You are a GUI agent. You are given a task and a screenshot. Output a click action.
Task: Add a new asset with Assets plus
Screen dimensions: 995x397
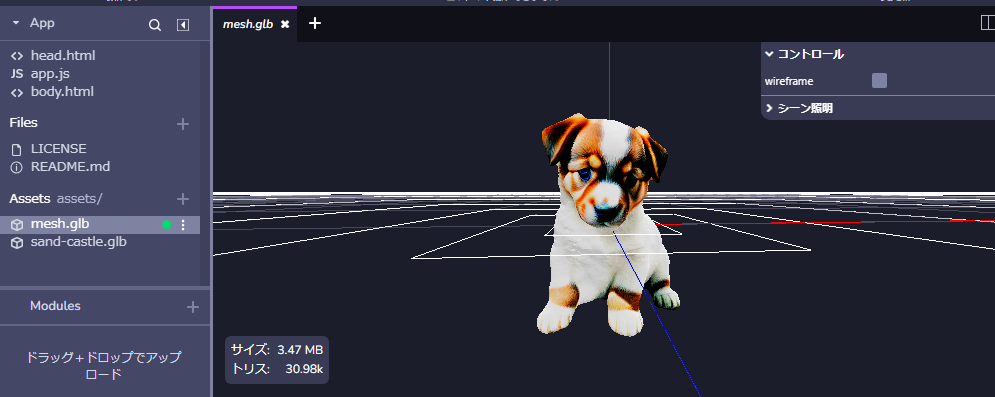click(x=183, y=199)
